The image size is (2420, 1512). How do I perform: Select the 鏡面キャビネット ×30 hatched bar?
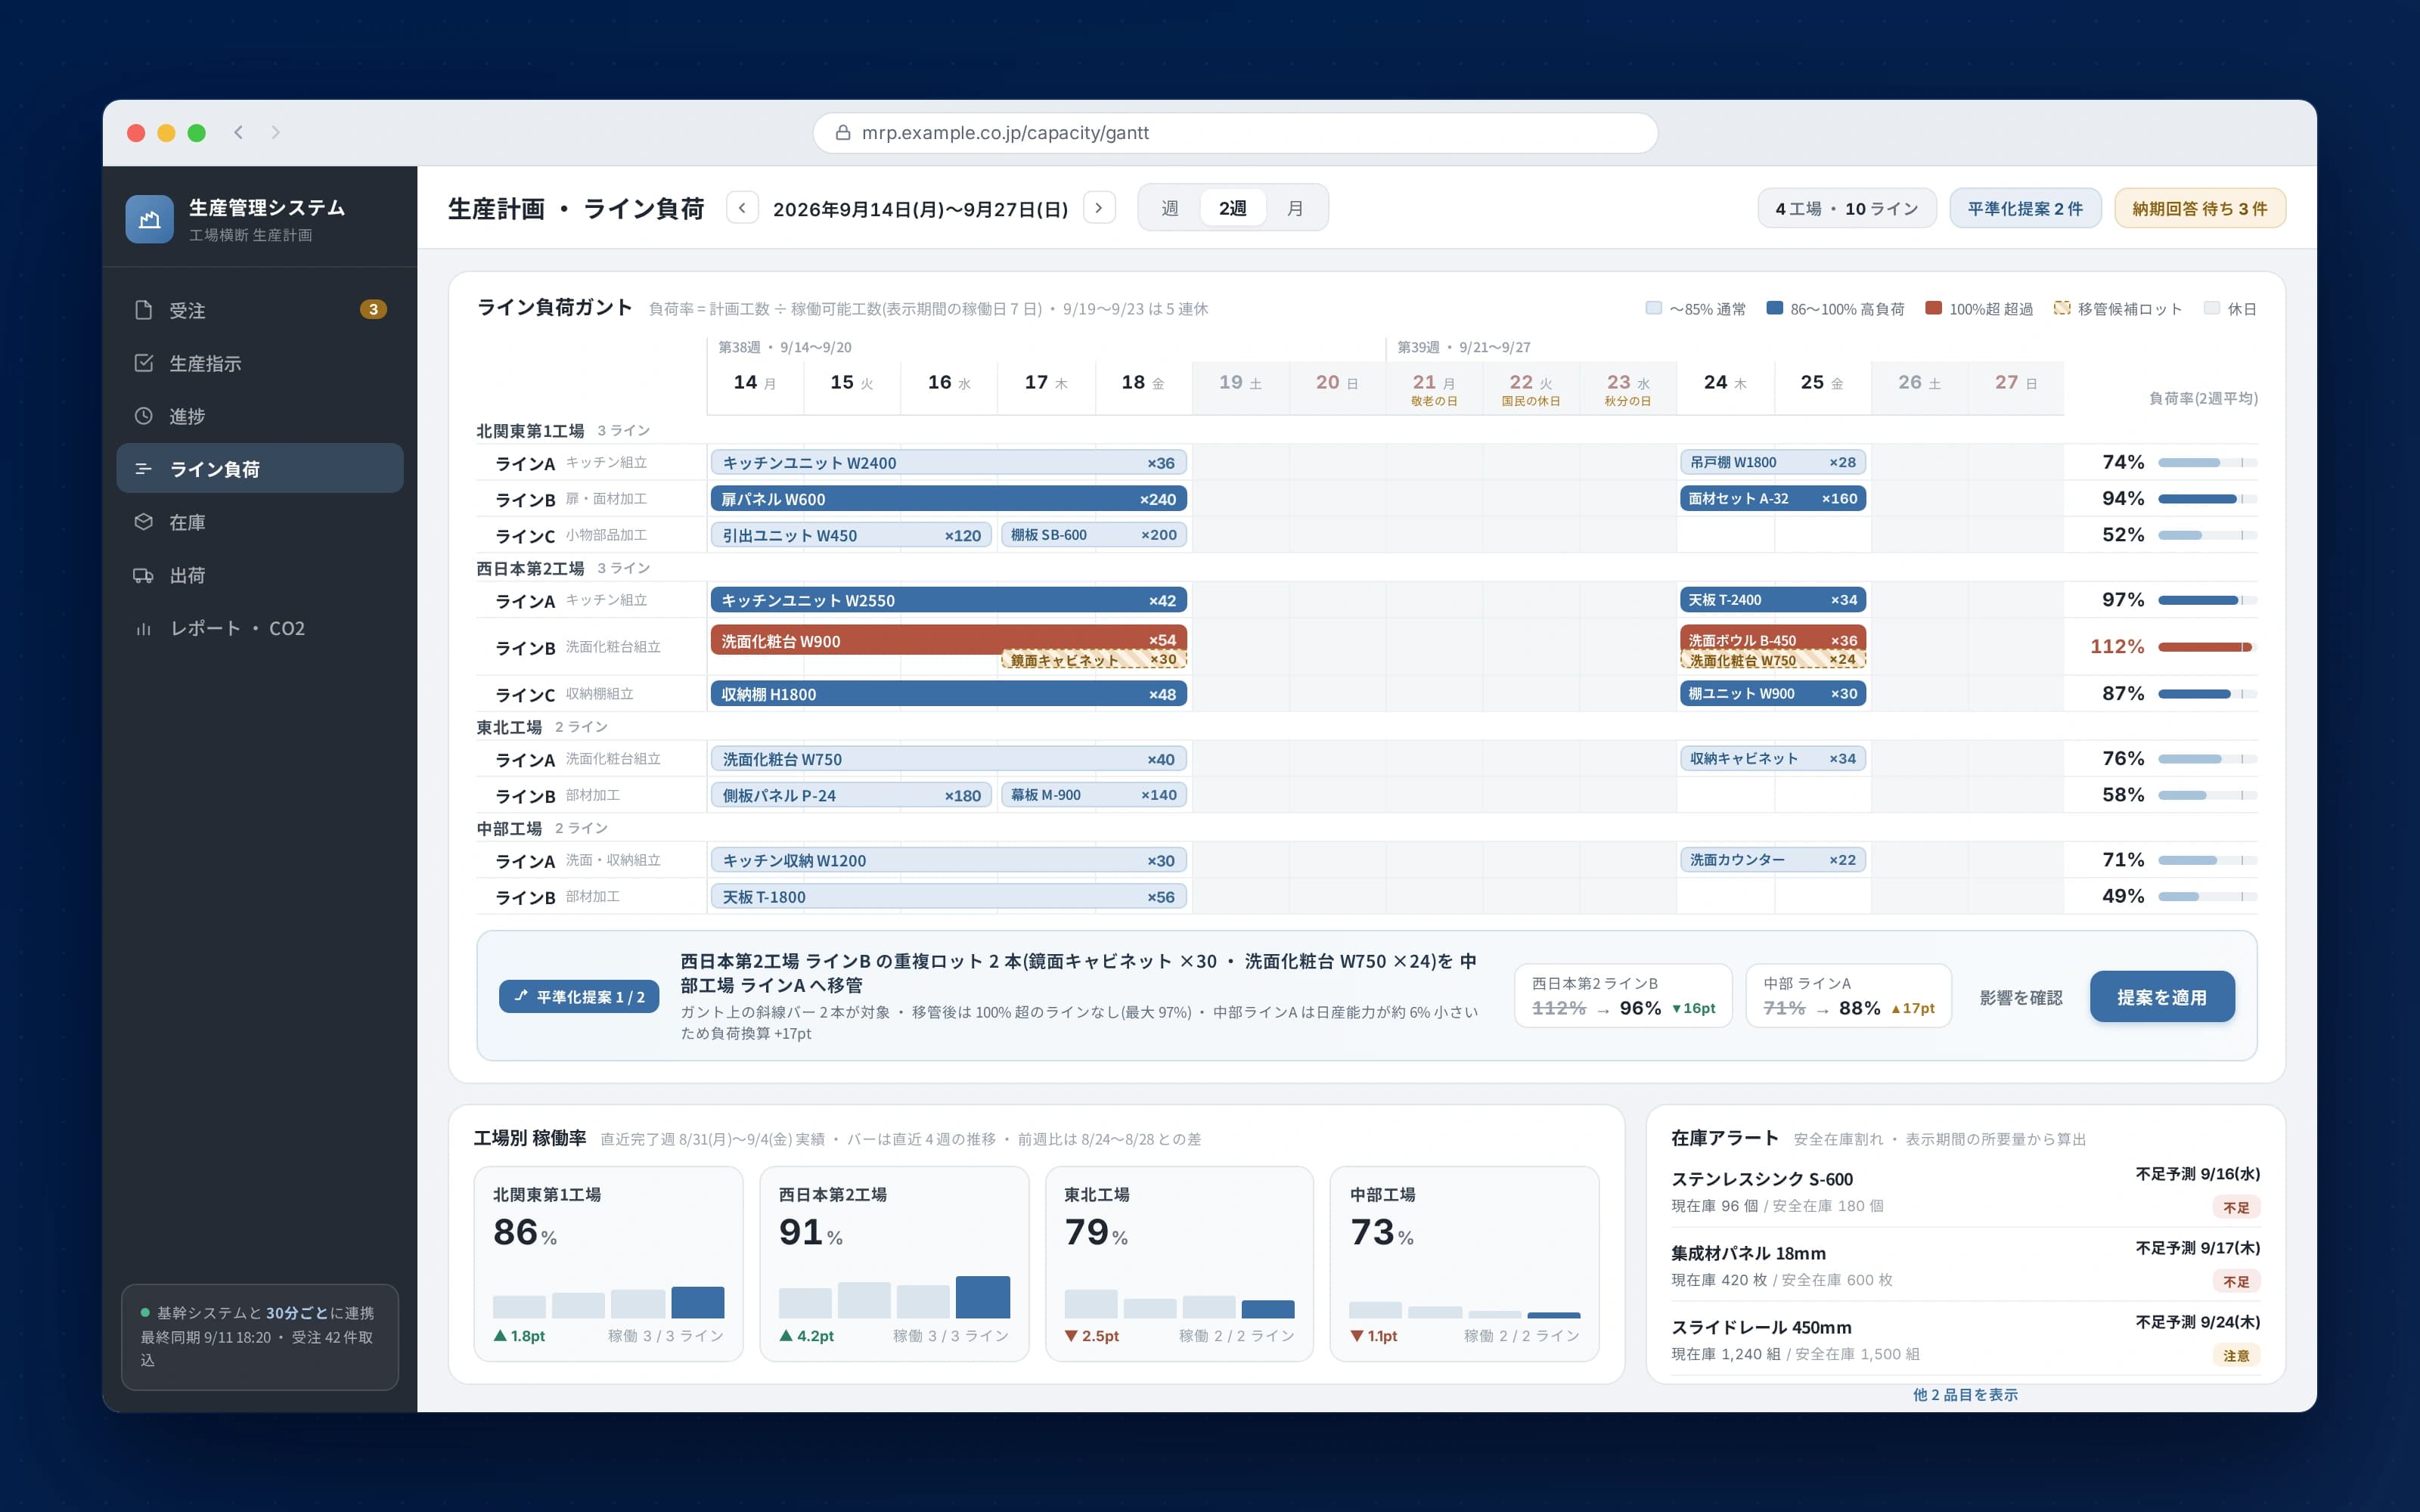1093,660
